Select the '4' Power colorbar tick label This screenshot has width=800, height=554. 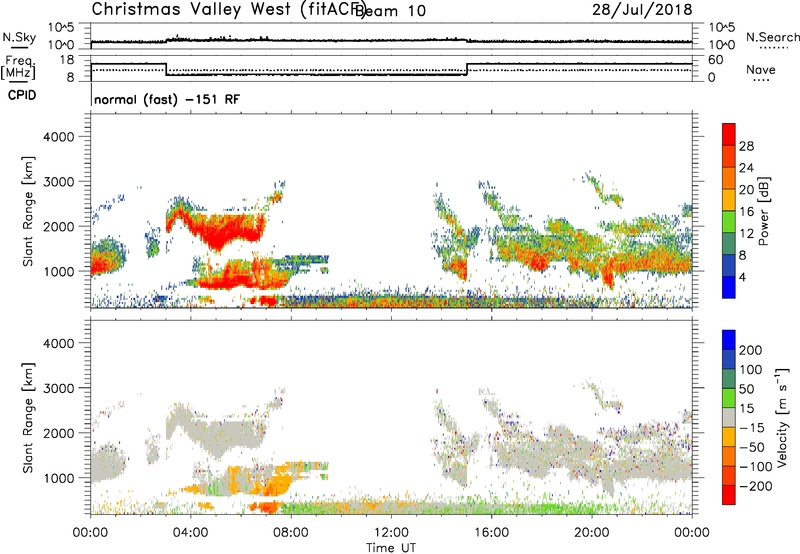pos(742,277)
